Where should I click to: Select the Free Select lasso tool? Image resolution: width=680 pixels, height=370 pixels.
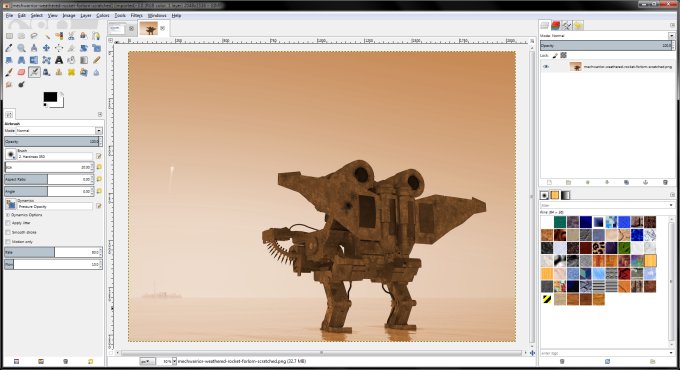[34, 36]
